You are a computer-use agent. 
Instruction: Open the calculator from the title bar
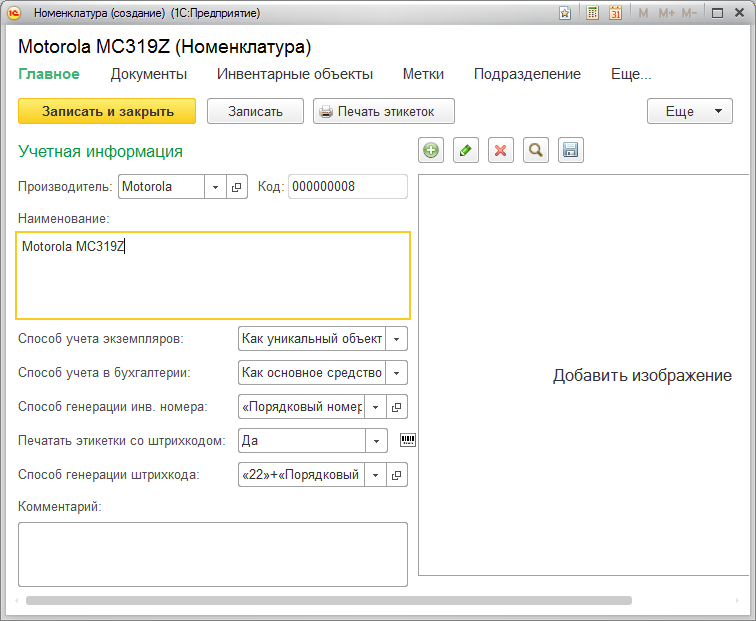coord(593,13)
